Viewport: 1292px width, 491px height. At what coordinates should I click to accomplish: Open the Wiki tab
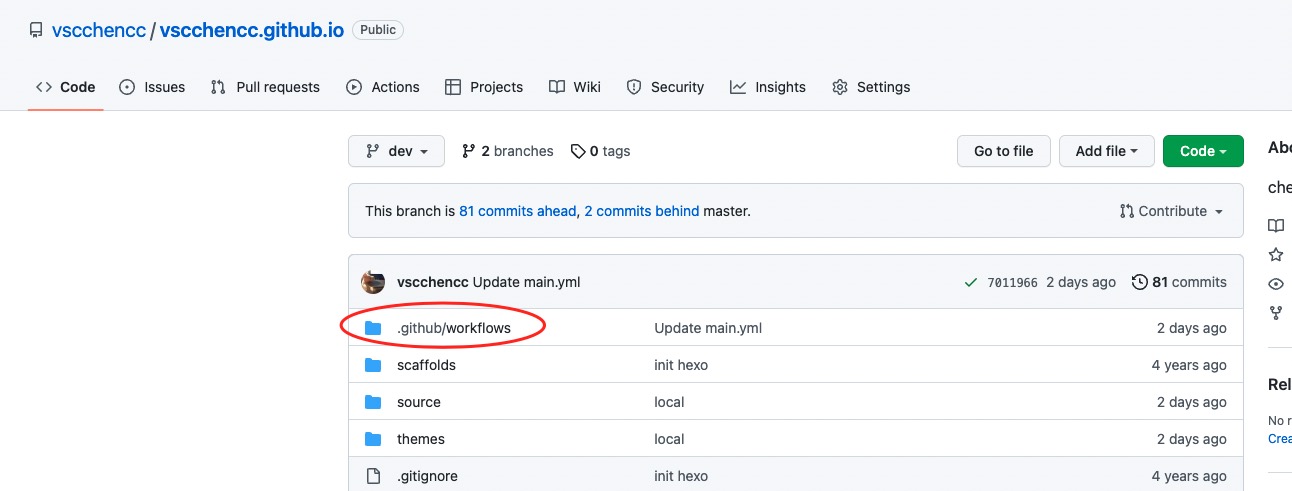575,87
